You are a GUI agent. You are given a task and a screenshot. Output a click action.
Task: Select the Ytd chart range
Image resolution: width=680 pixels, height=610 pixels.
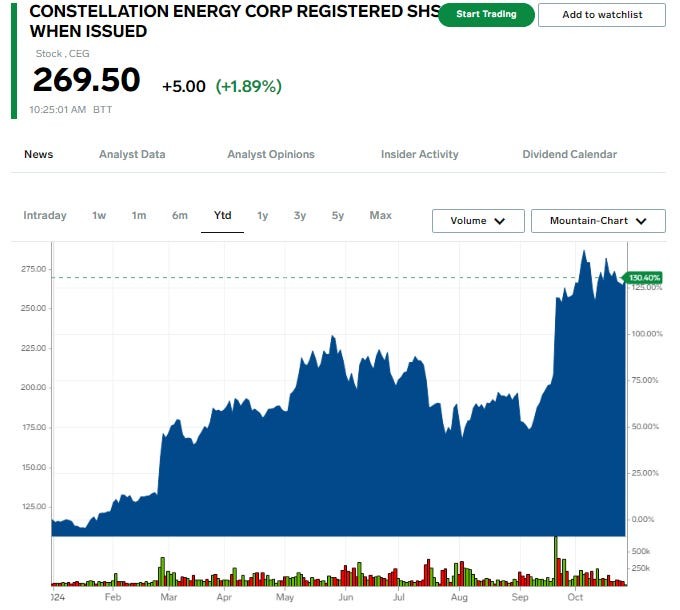pos(222,215)
